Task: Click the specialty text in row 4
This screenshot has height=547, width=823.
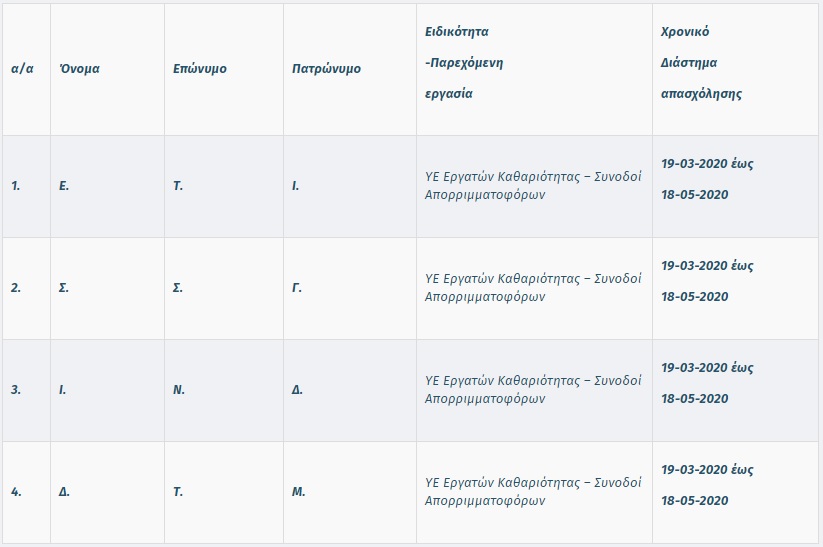Action: point(533,491)
